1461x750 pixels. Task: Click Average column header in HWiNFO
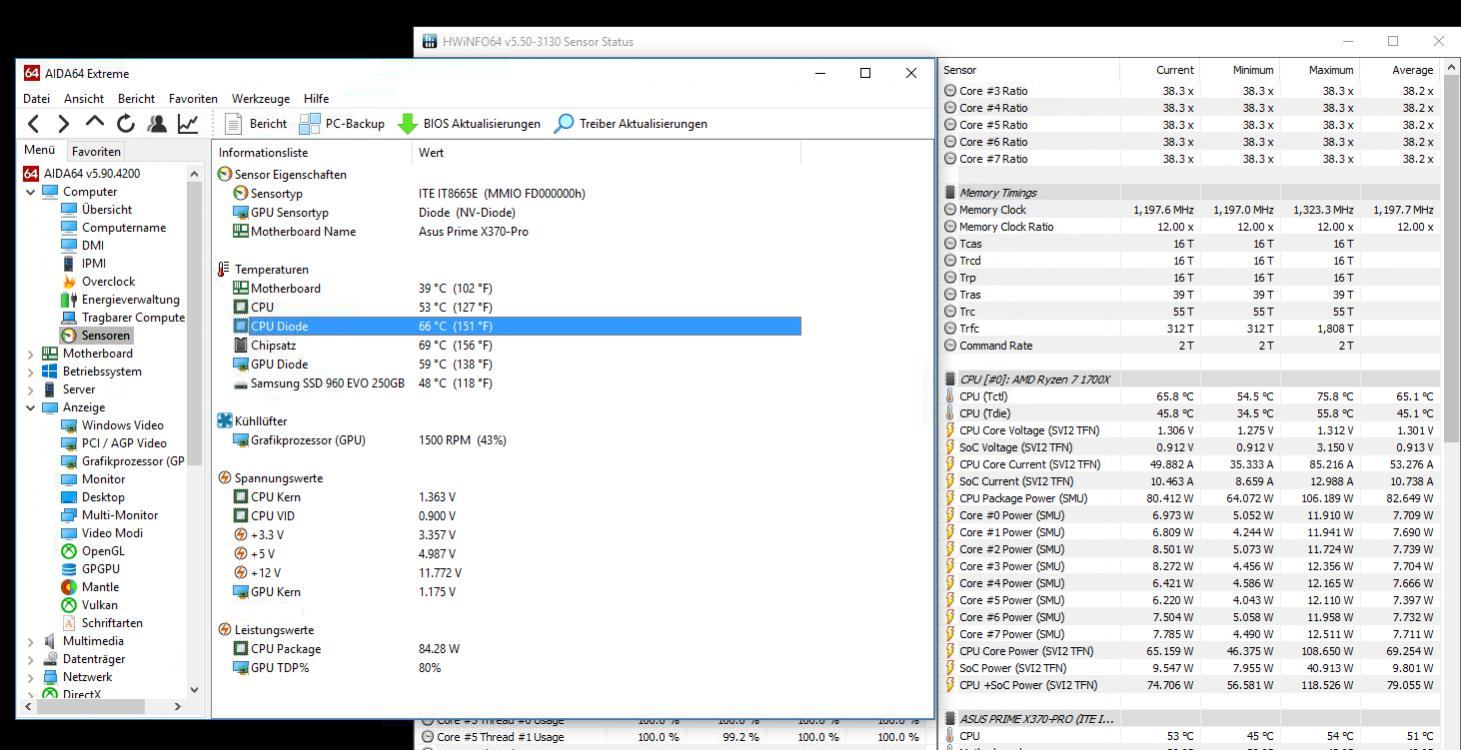pos(1400,71)
